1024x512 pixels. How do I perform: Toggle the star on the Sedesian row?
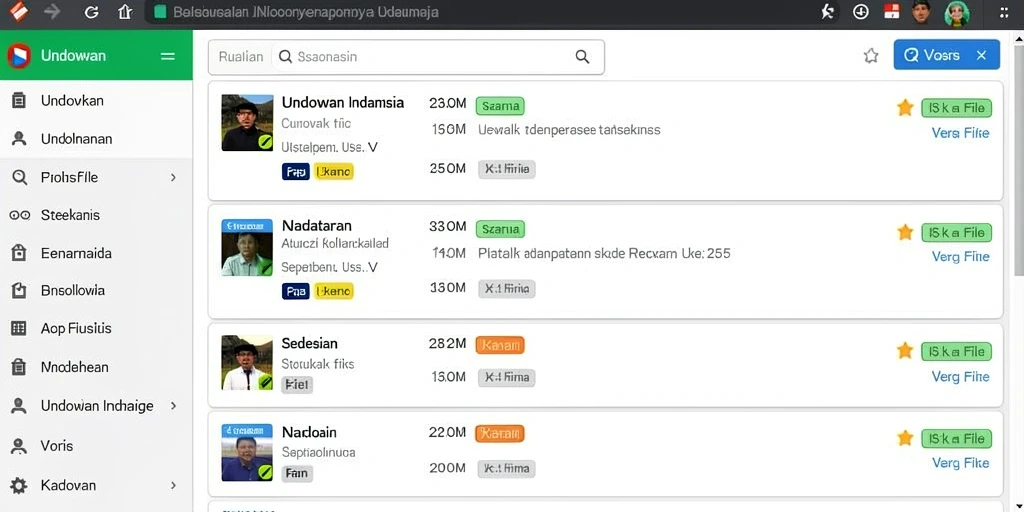[x=904, y=351]
